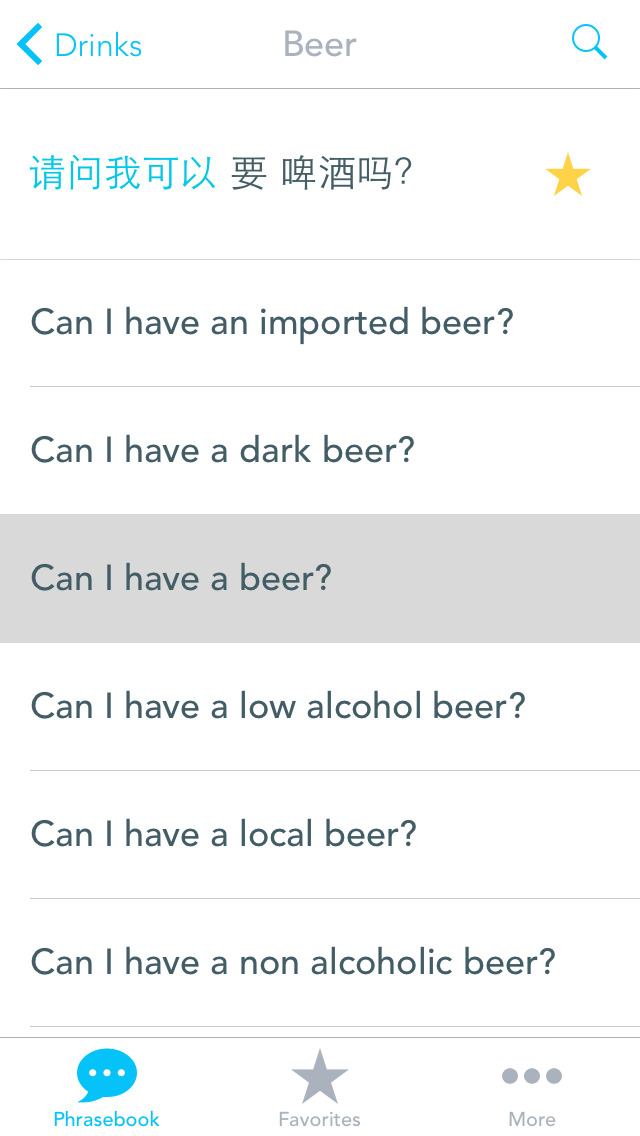Tap the blue Chinese text 请问我可以
The height and width of the screenshot is (1136, 640).
(x=122, y=174)
